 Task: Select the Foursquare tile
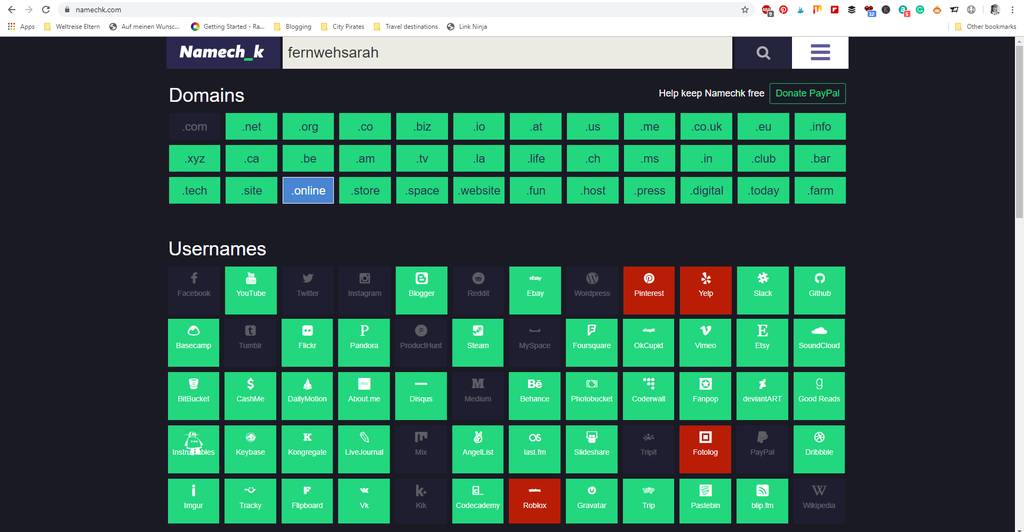(591, 343)
